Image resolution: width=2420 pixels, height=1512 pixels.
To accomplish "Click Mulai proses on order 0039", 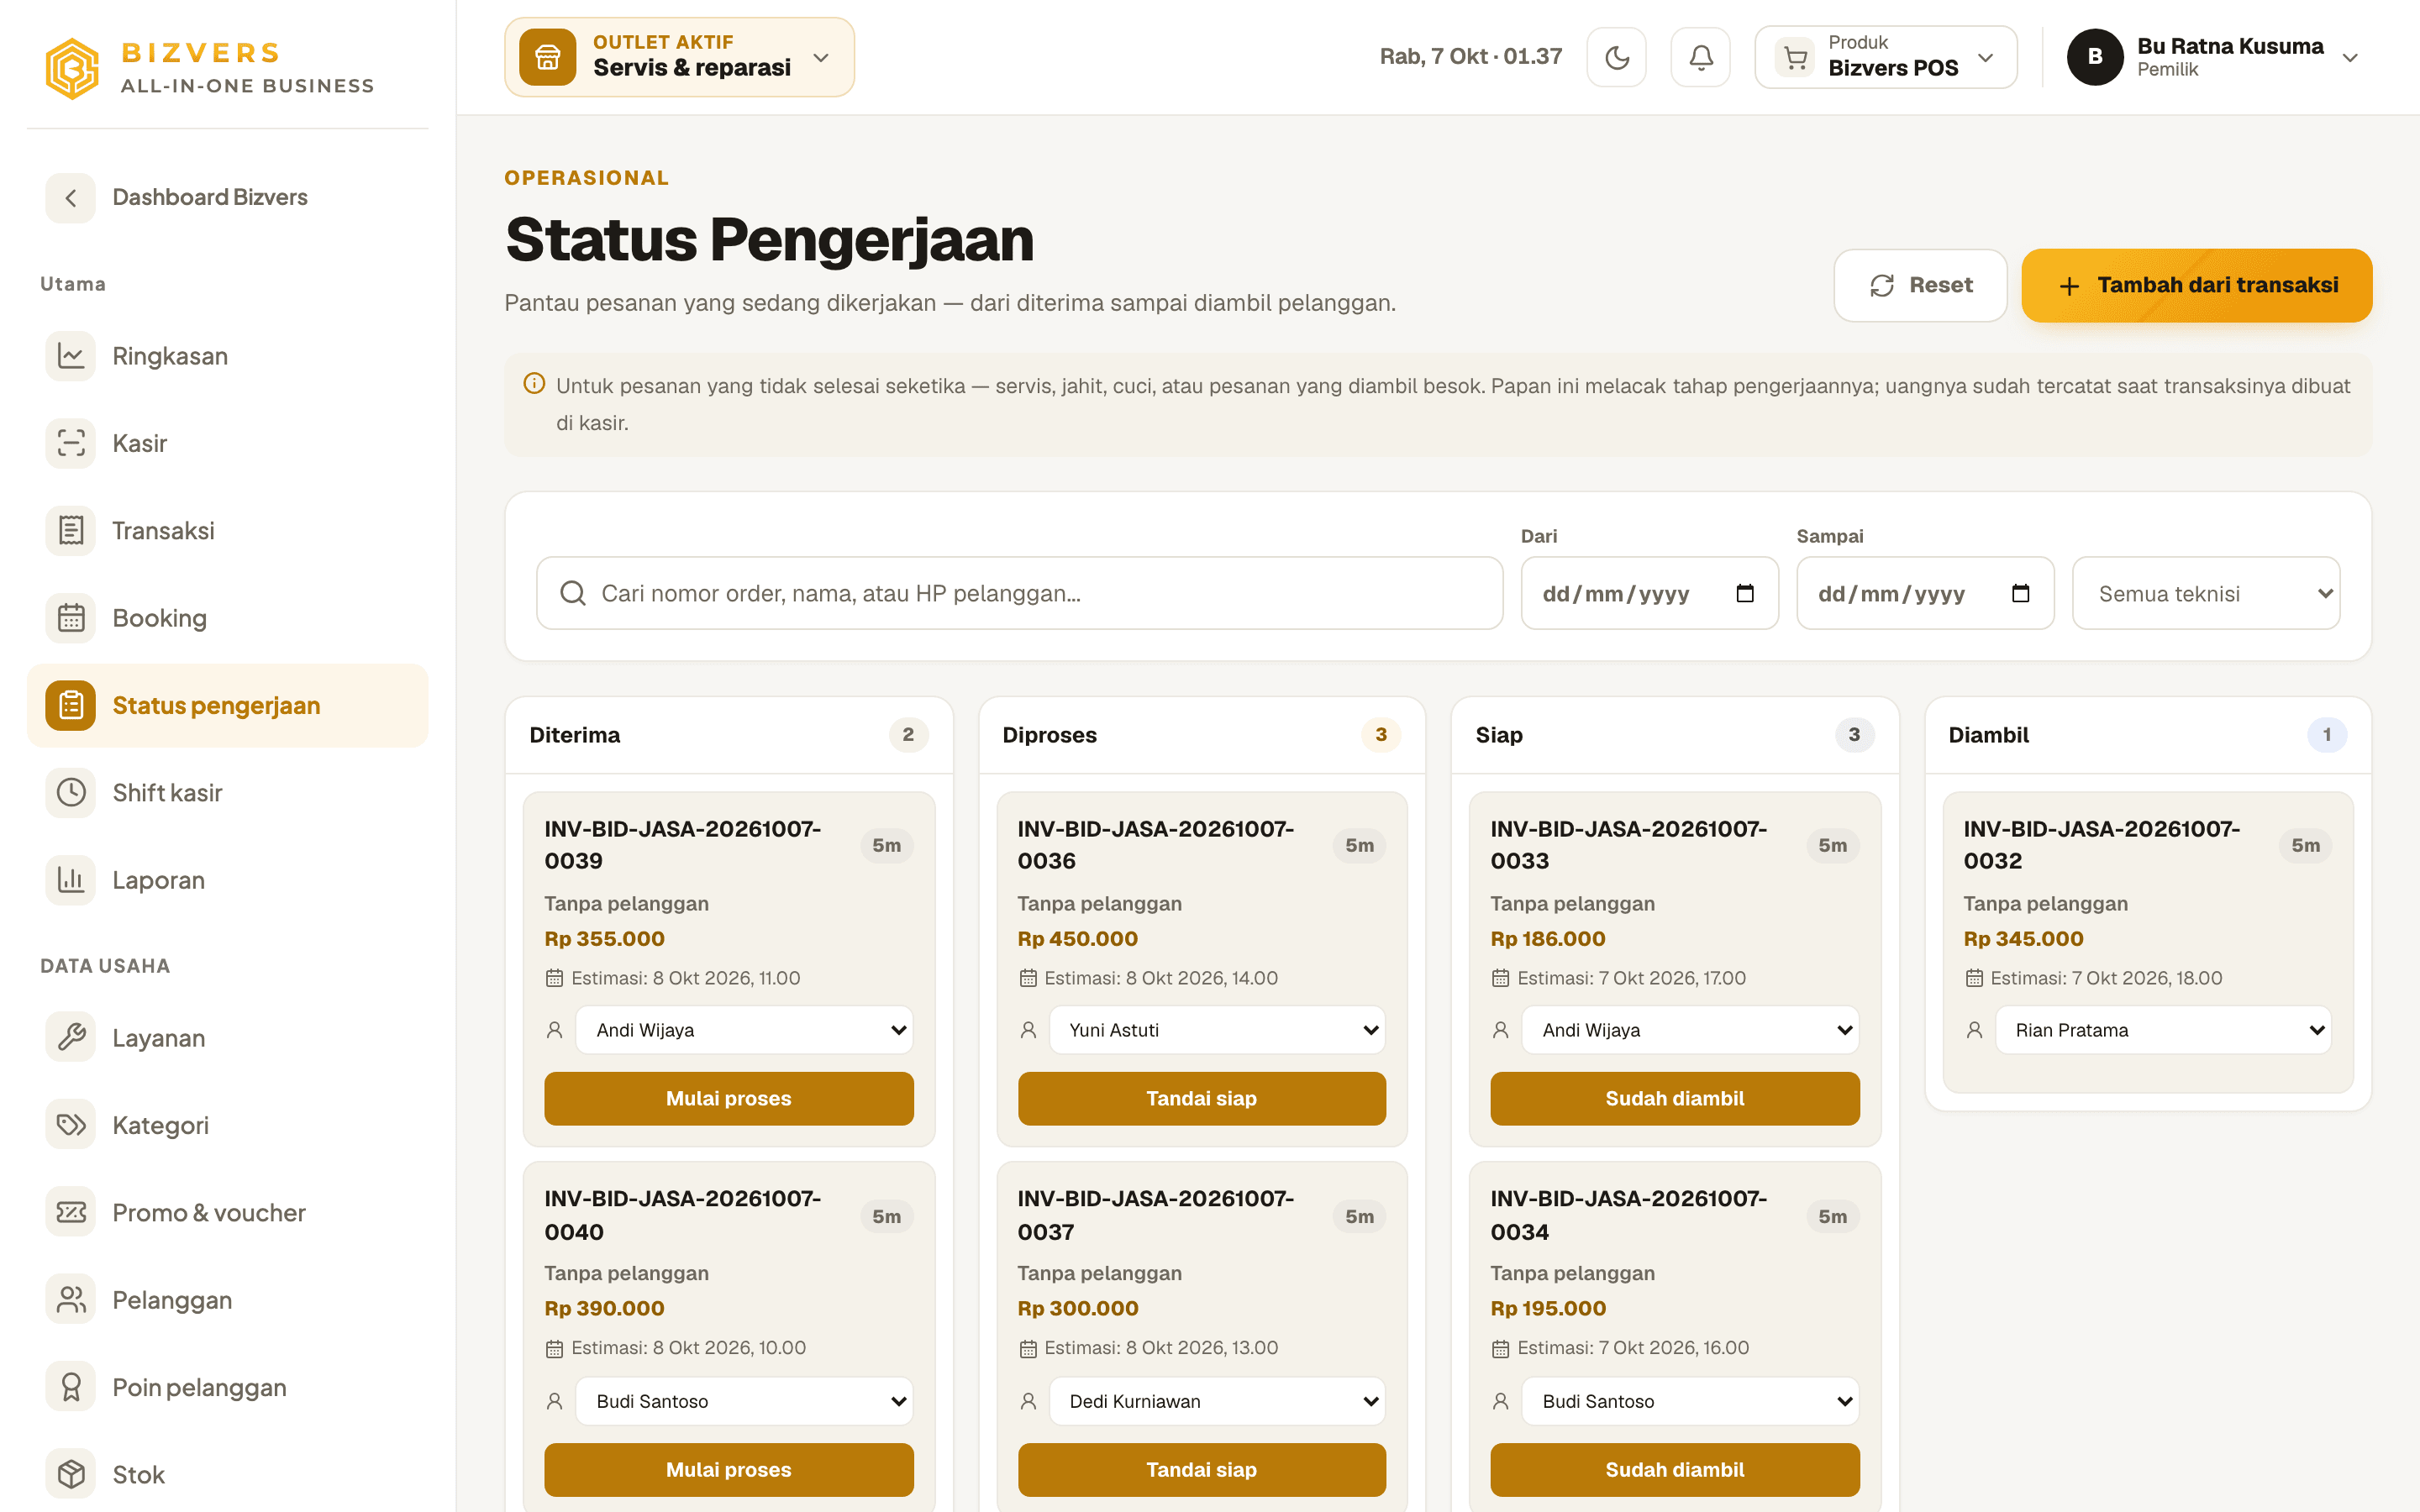I will tap(729, 1098).
